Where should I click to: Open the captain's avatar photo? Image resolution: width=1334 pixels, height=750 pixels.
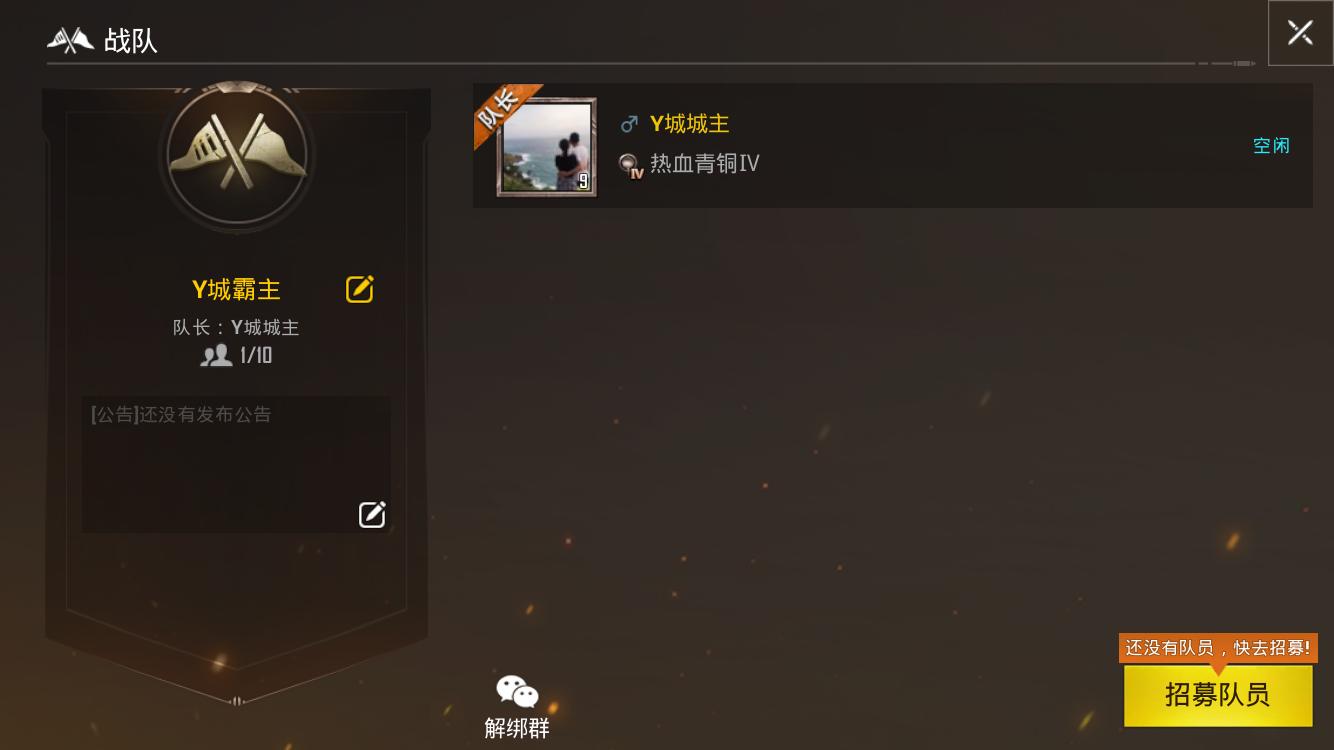pyautogui.click(x=547, y=147)
